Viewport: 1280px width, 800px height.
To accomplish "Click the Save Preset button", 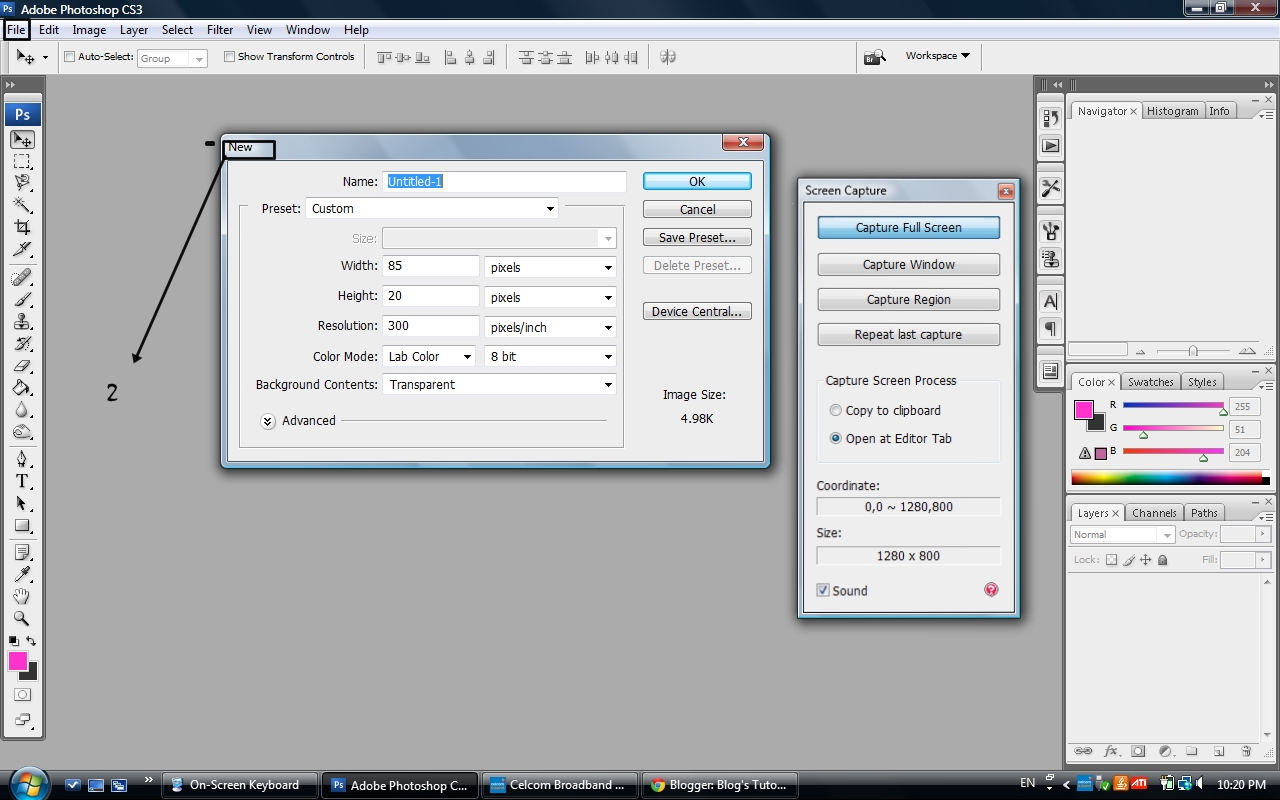I will click(x=697, y=237).
